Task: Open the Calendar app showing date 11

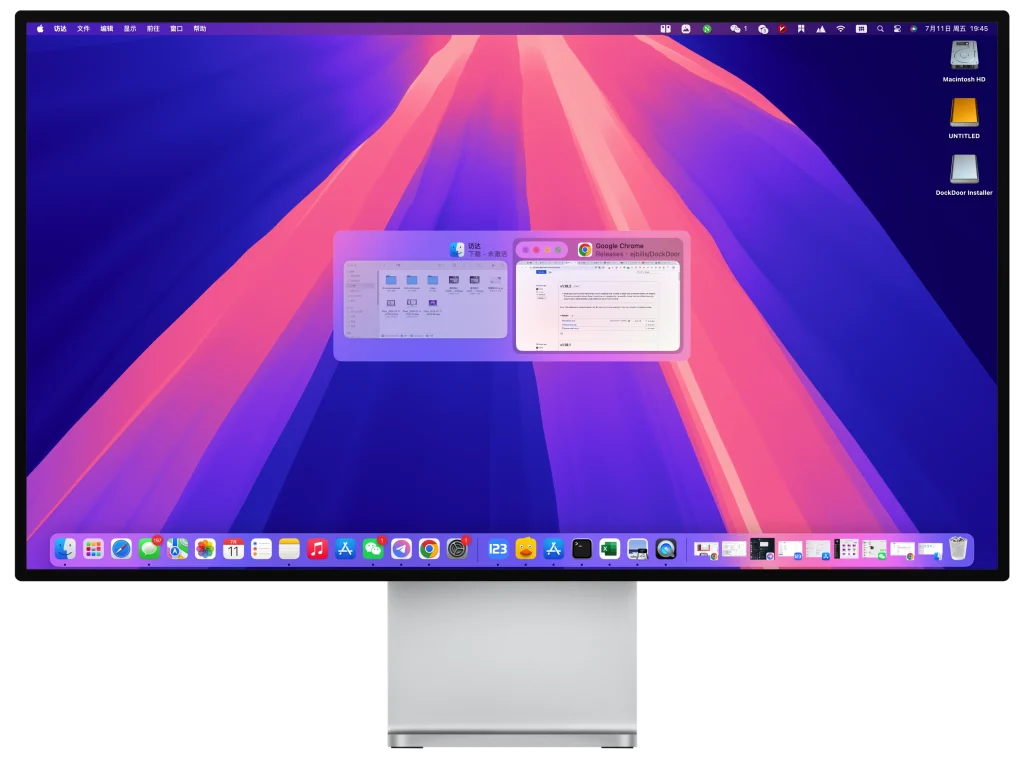Action: click(x=233, y=549)
